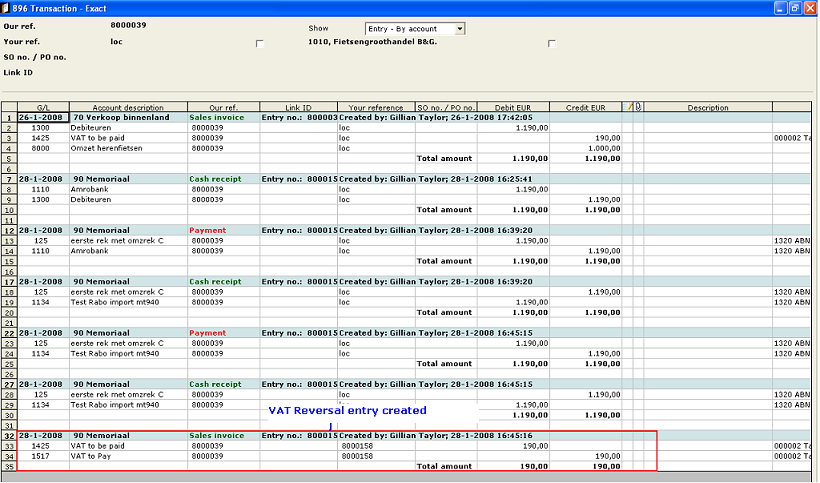Click the Description column header
Screen dimensions: 820x483
708,107
